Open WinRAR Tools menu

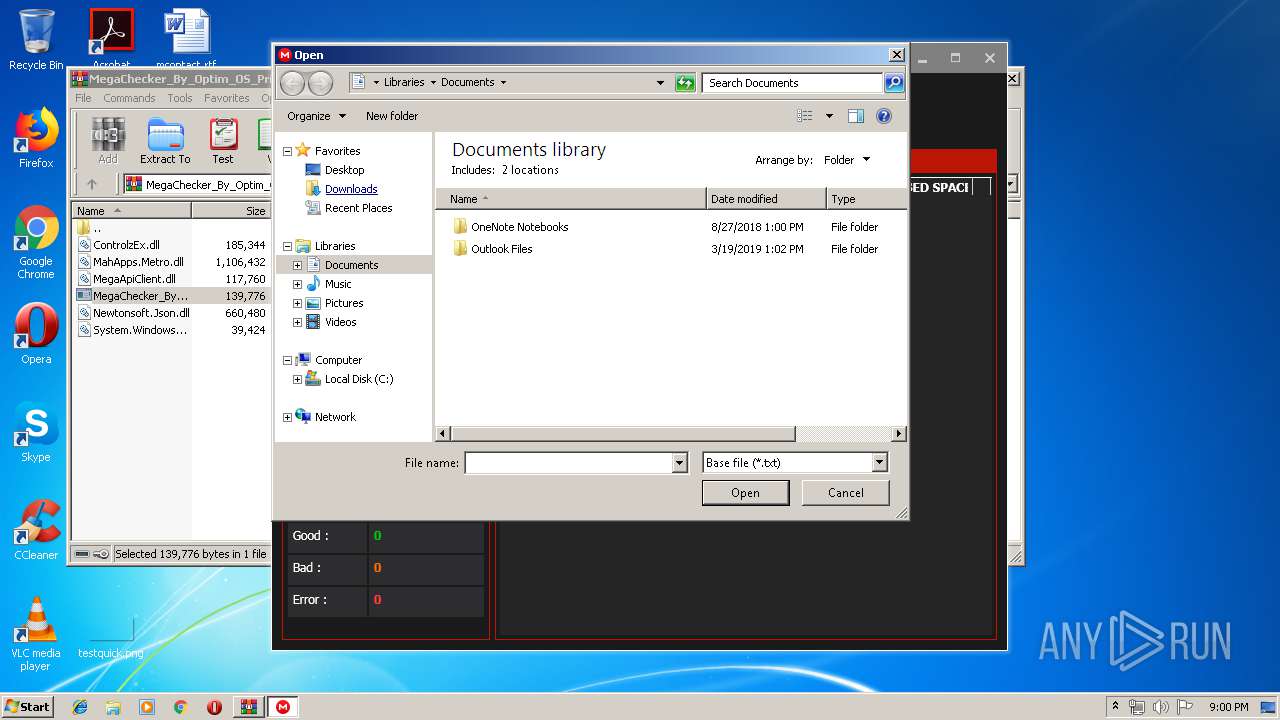[180, 98]
